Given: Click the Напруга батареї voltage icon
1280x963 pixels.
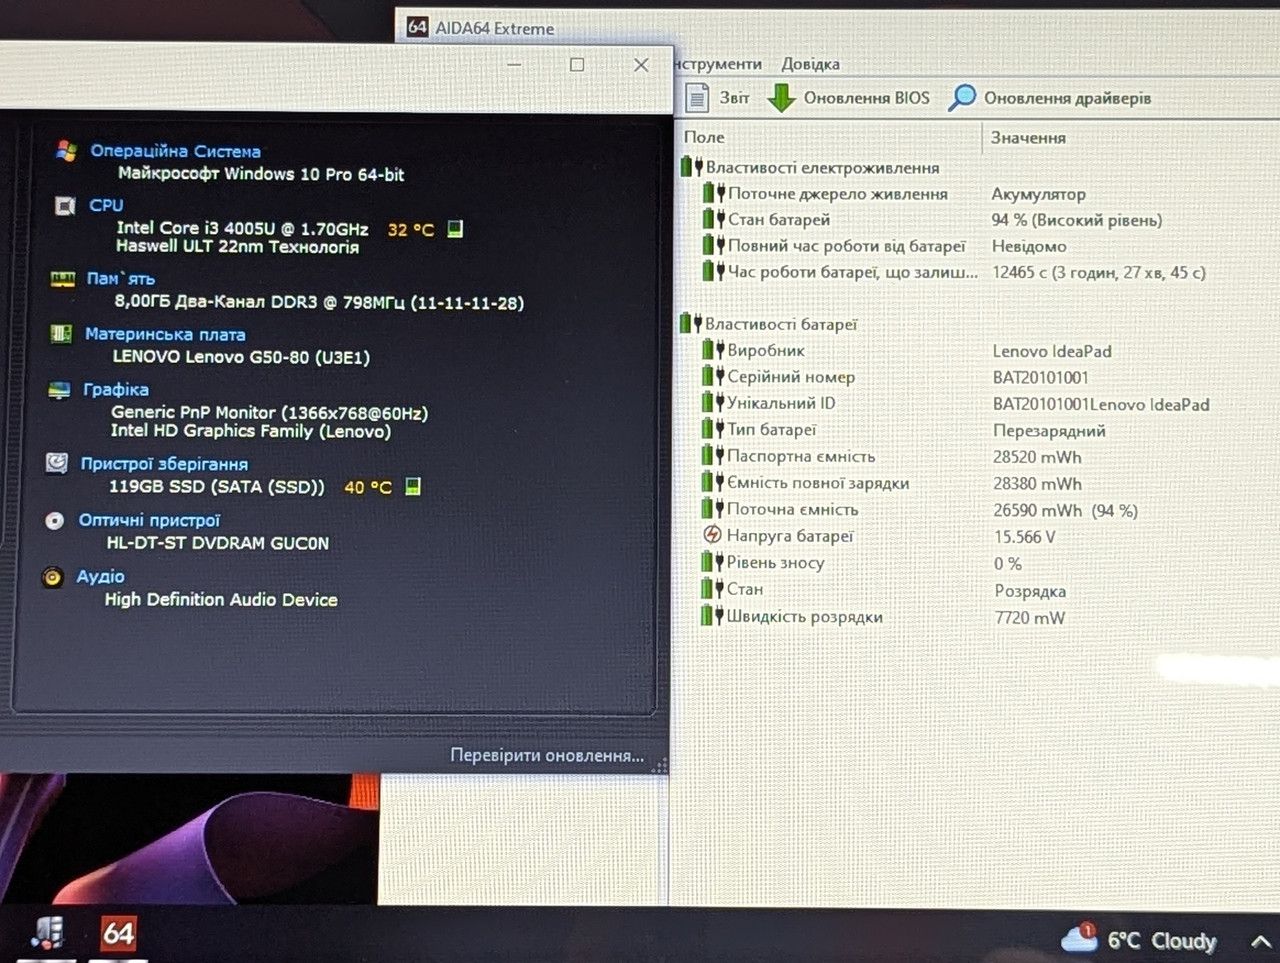Looking at the screenshot, I should coord(712,536).
